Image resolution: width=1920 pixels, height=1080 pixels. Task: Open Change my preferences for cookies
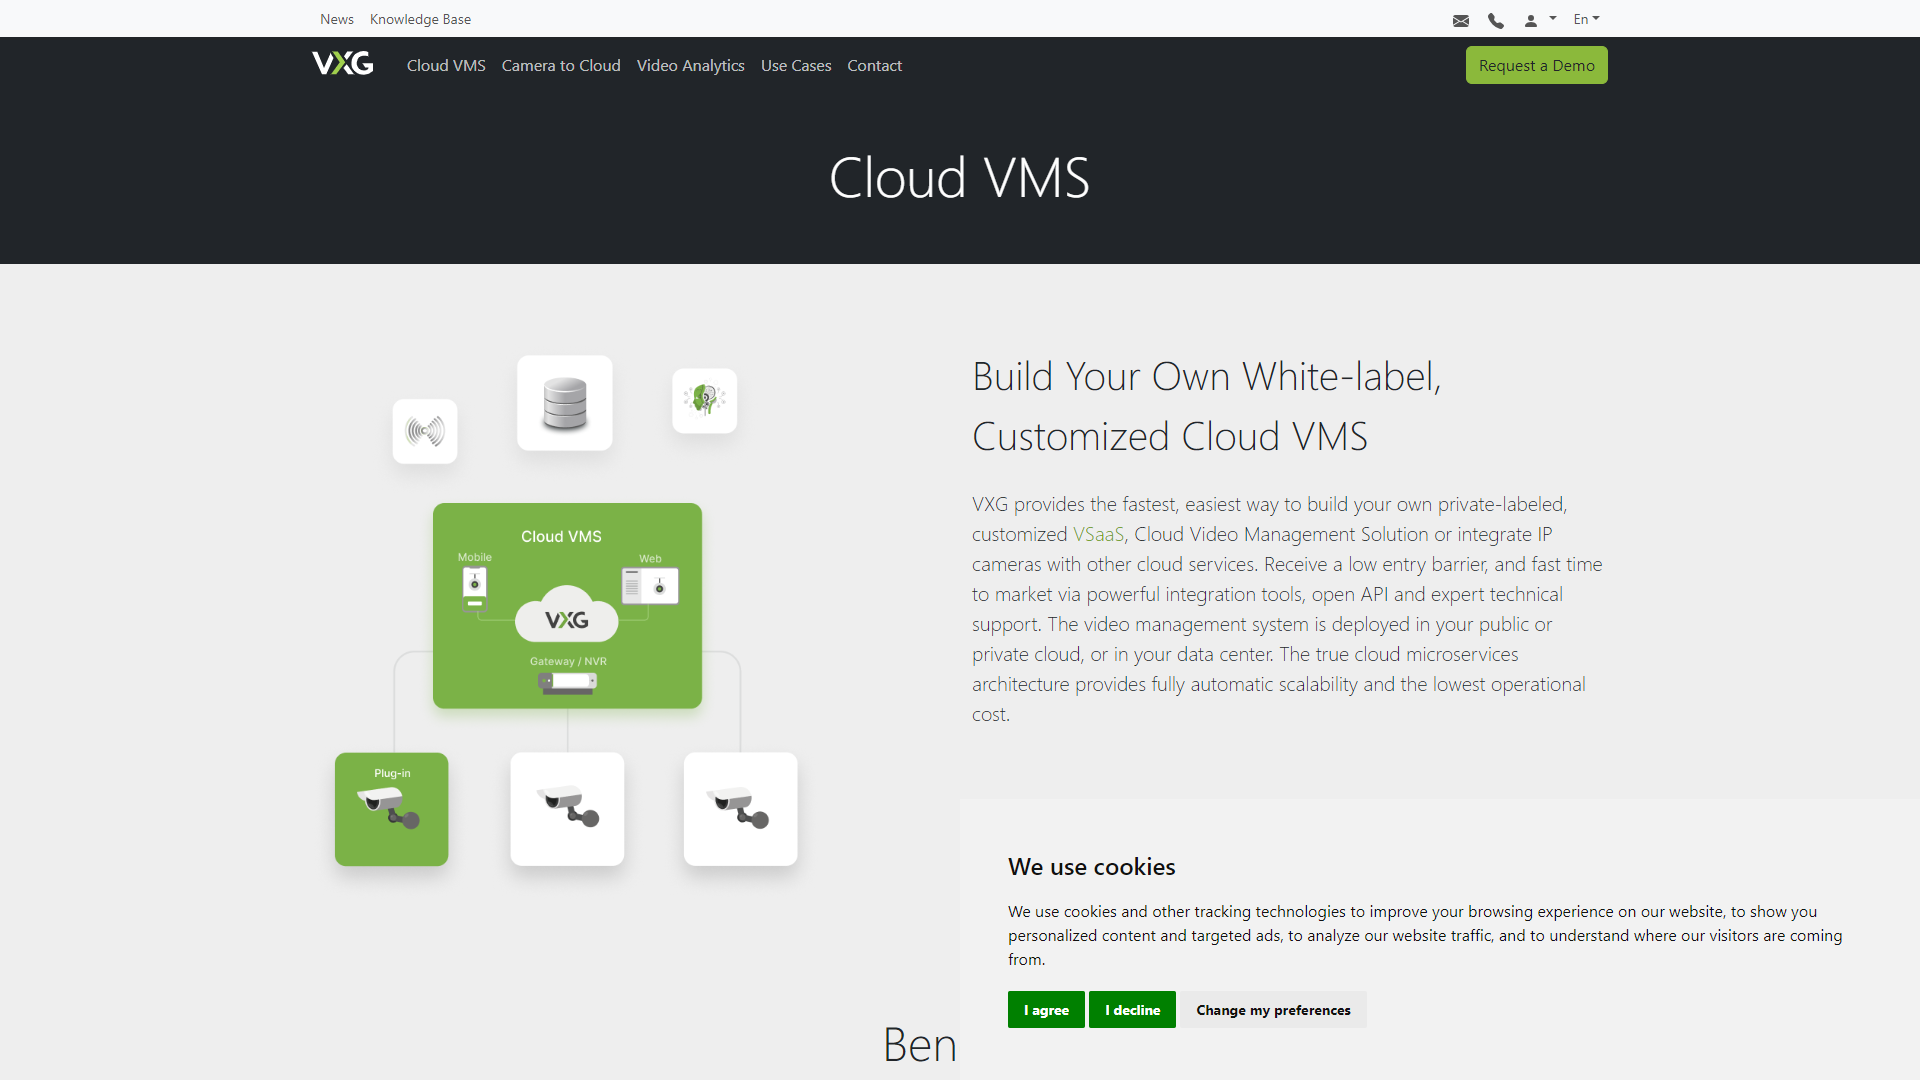pyautogui.click(x=1273, y=1010)
